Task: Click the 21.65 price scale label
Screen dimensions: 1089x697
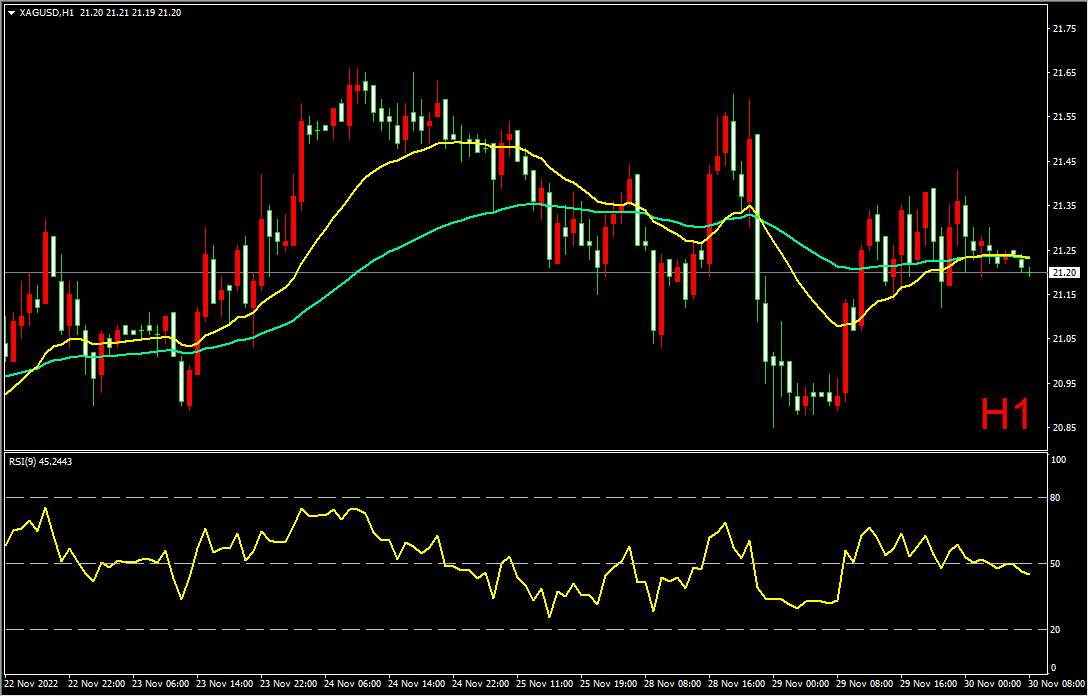Action: [1065, 72]
